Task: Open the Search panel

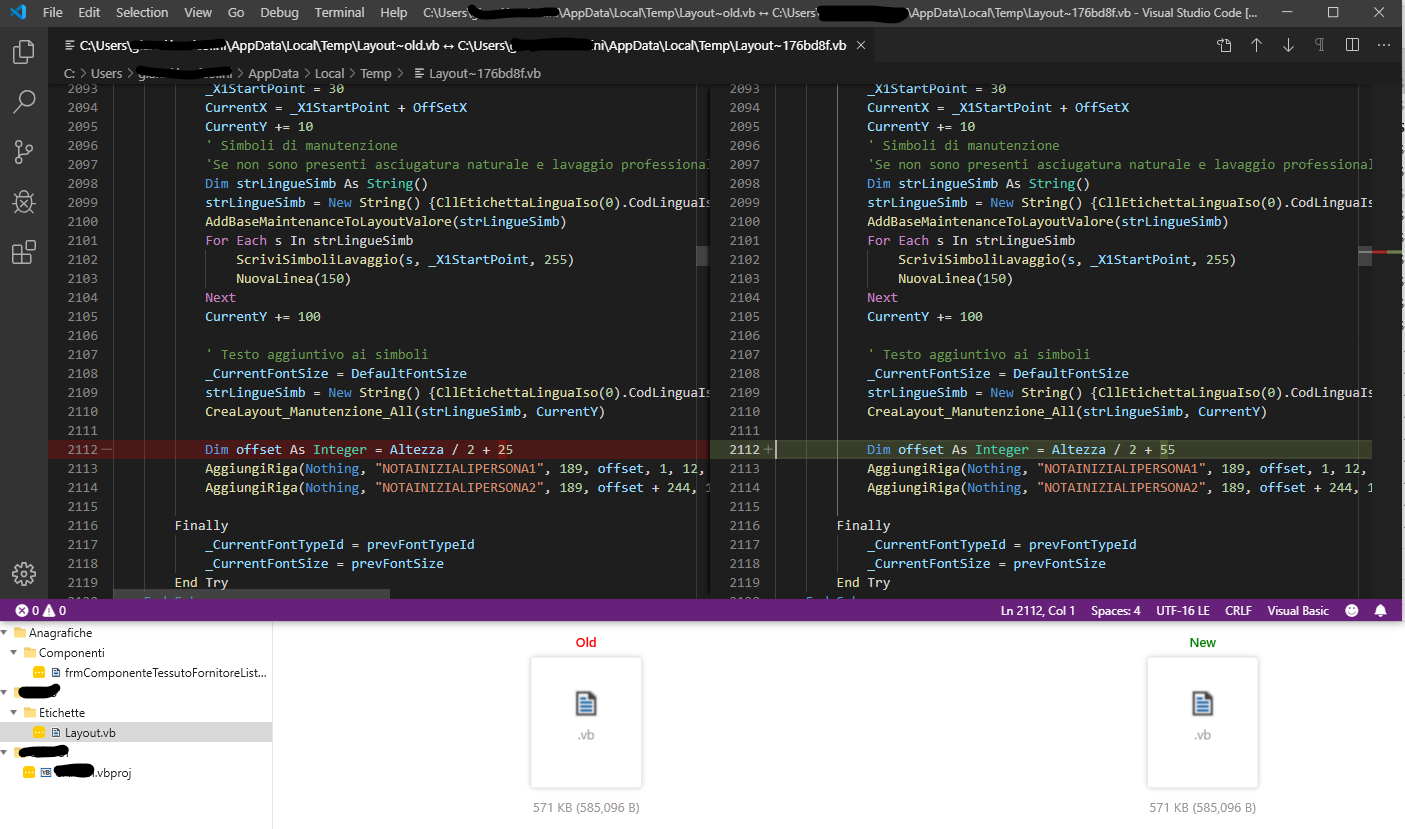Action: coord(23,101)
